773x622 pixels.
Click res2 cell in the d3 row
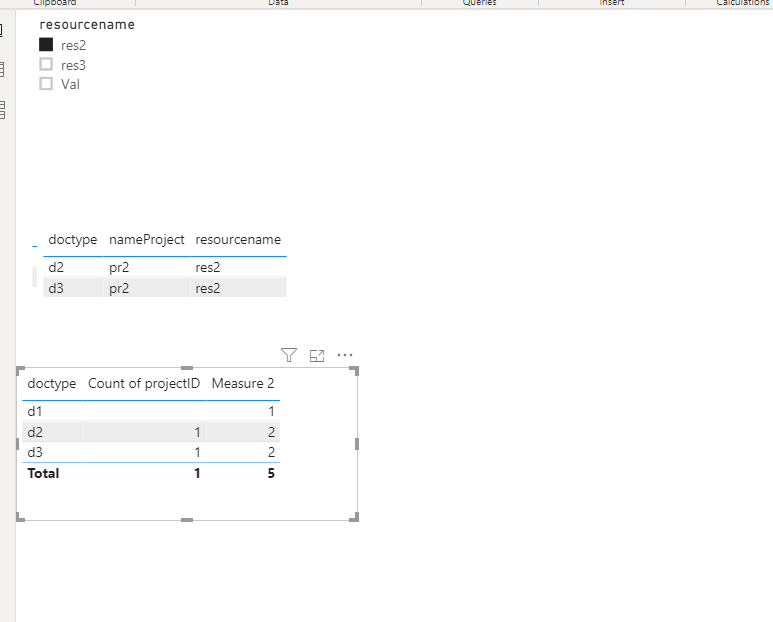(x=208, y=288)
